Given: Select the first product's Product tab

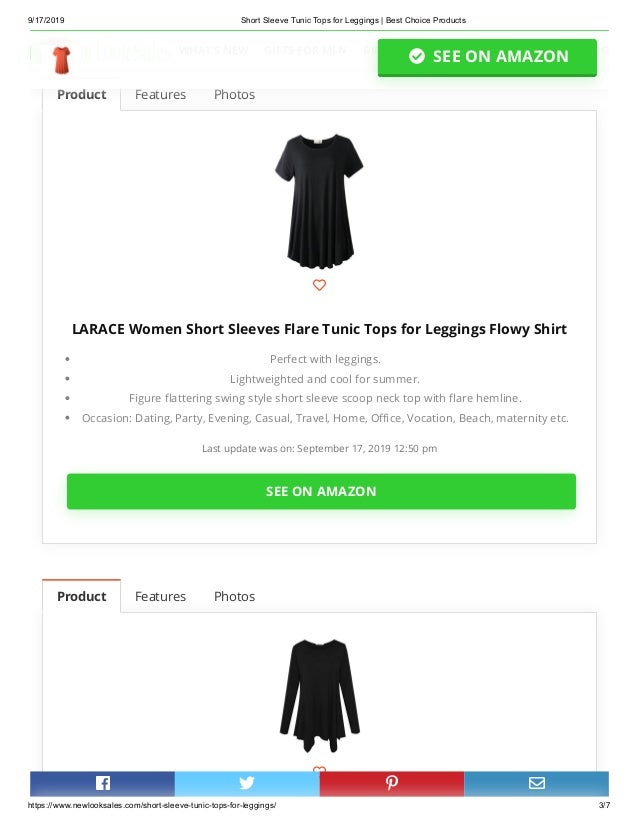Looking at the screenshot, I should [x=82, y=95].
